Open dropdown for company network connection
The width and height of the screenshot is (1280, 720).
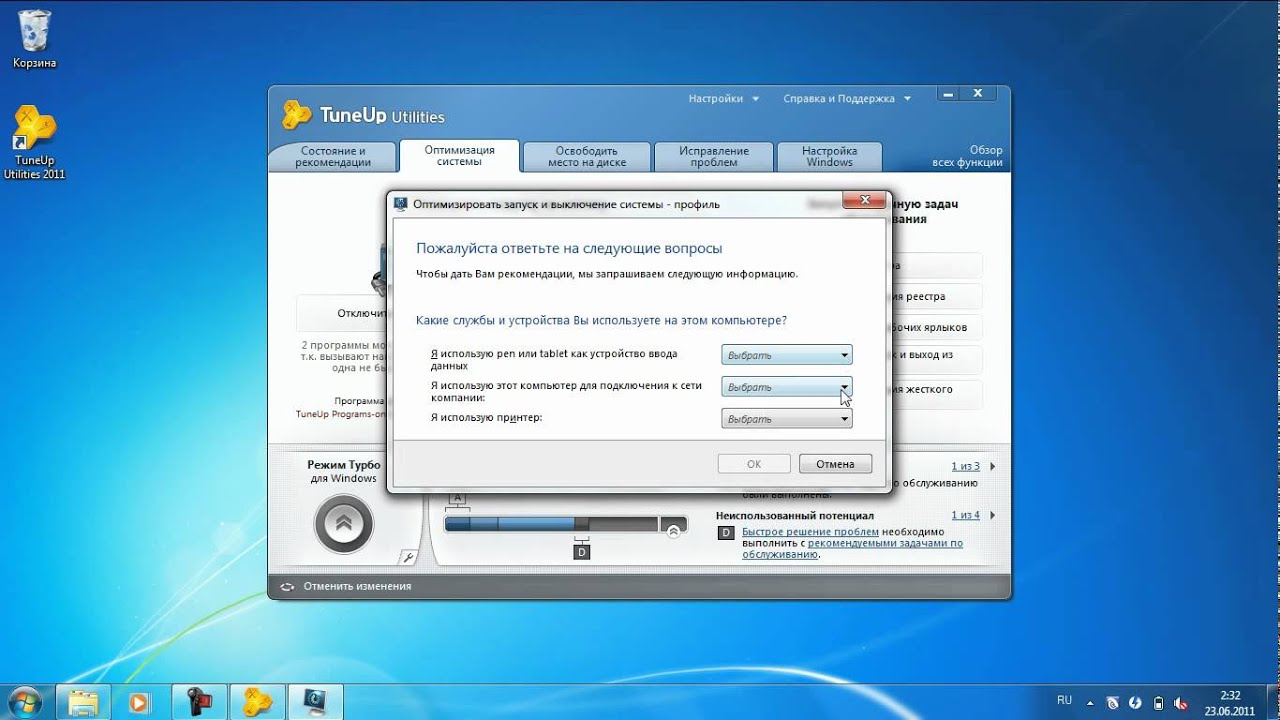786,387
